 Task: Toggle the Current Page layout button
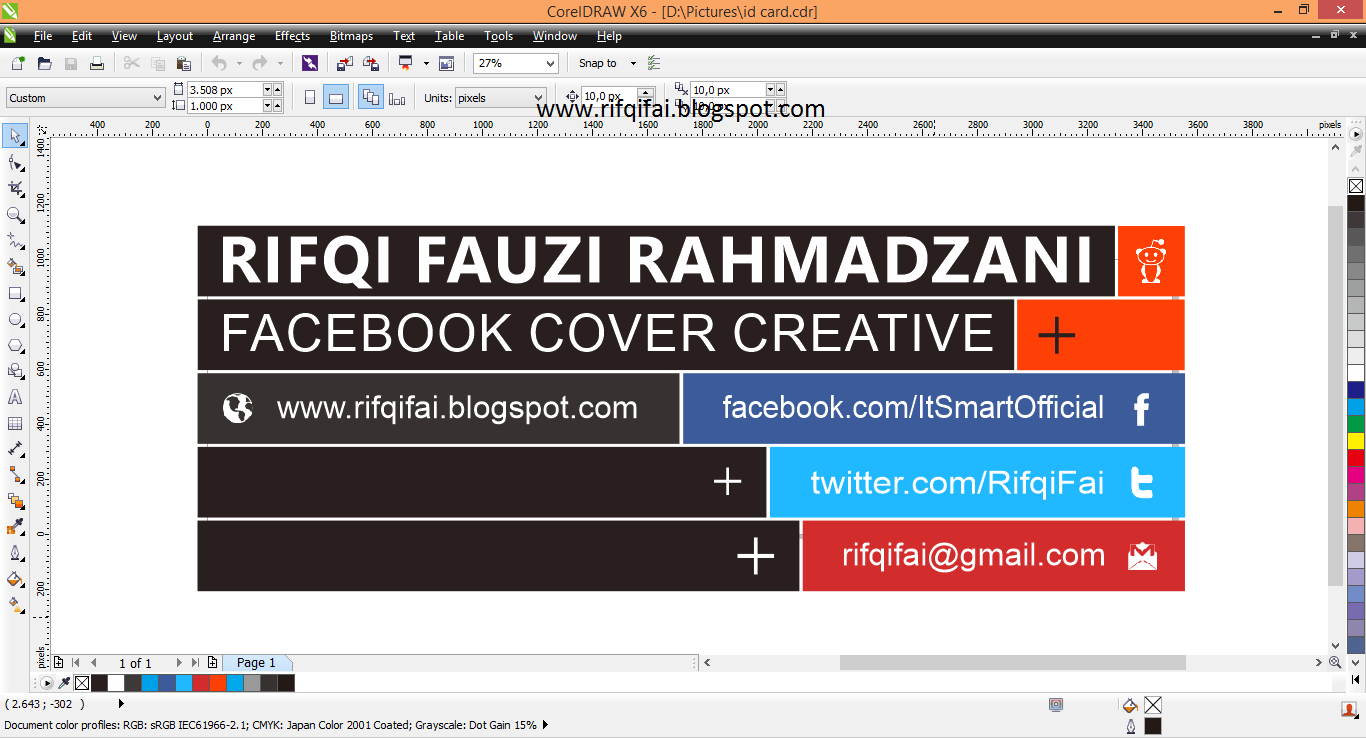(397, 98)
